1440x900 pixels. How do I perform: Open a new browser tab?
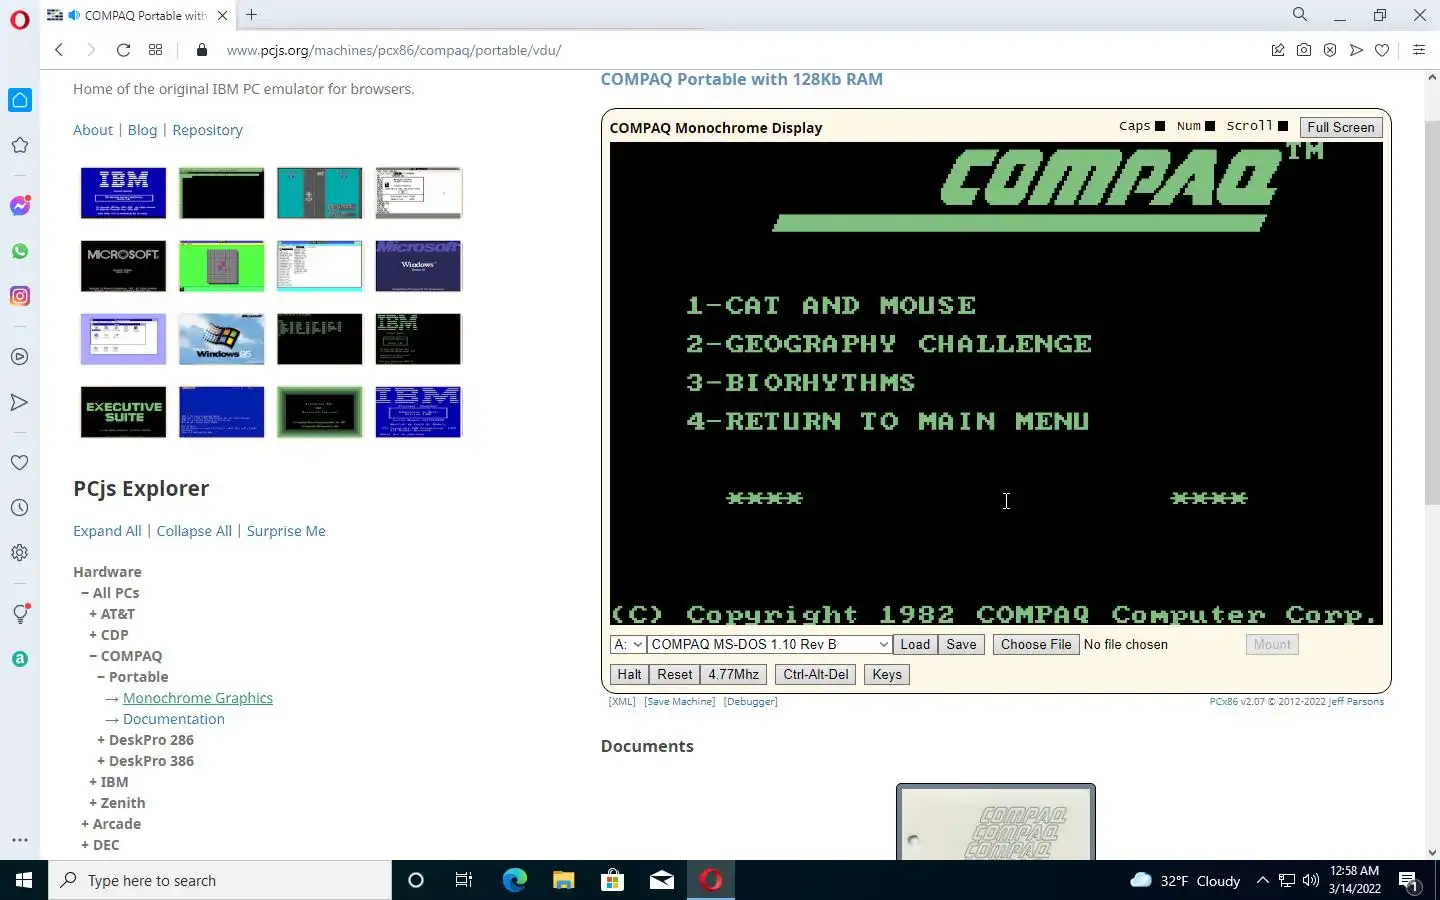click(x=252, y=15)
